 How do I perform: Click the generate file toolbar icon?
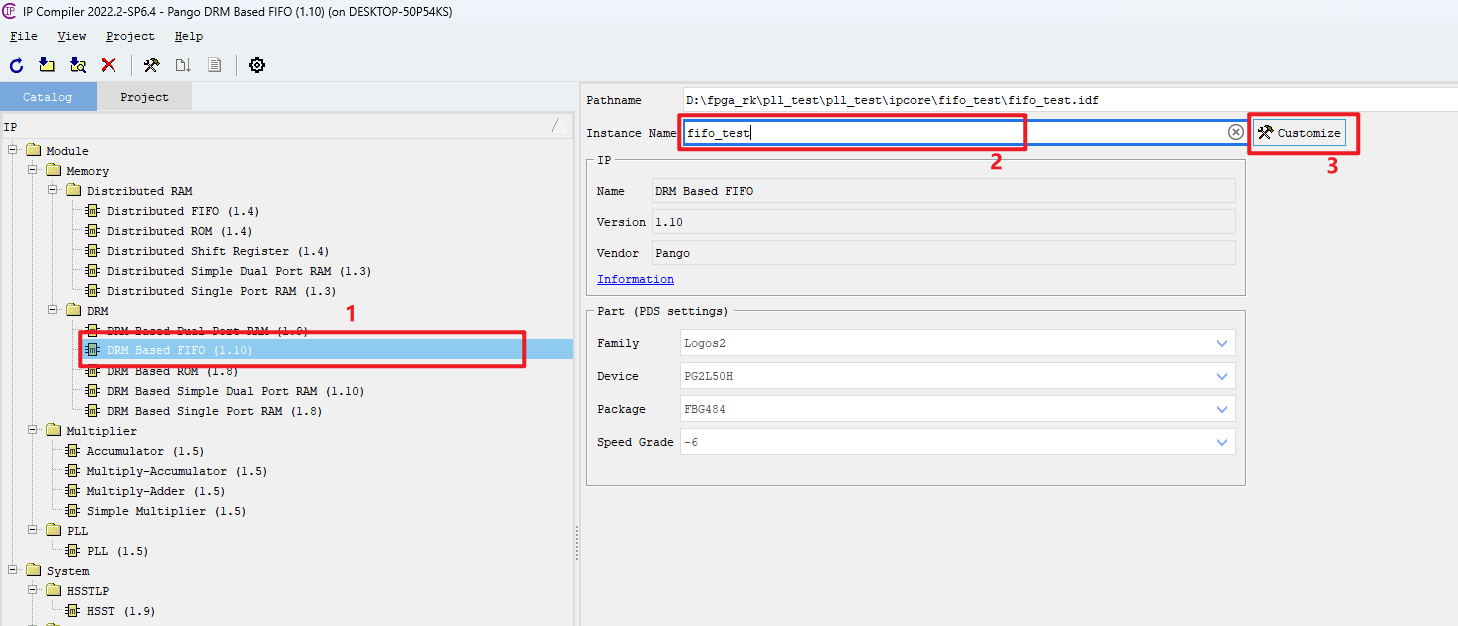click(183, 65)
